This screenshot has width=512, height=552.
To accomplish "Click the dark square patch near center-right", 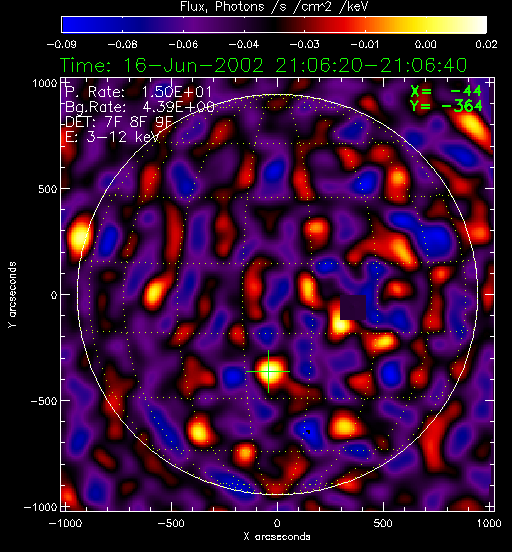I will click(353, 307).
